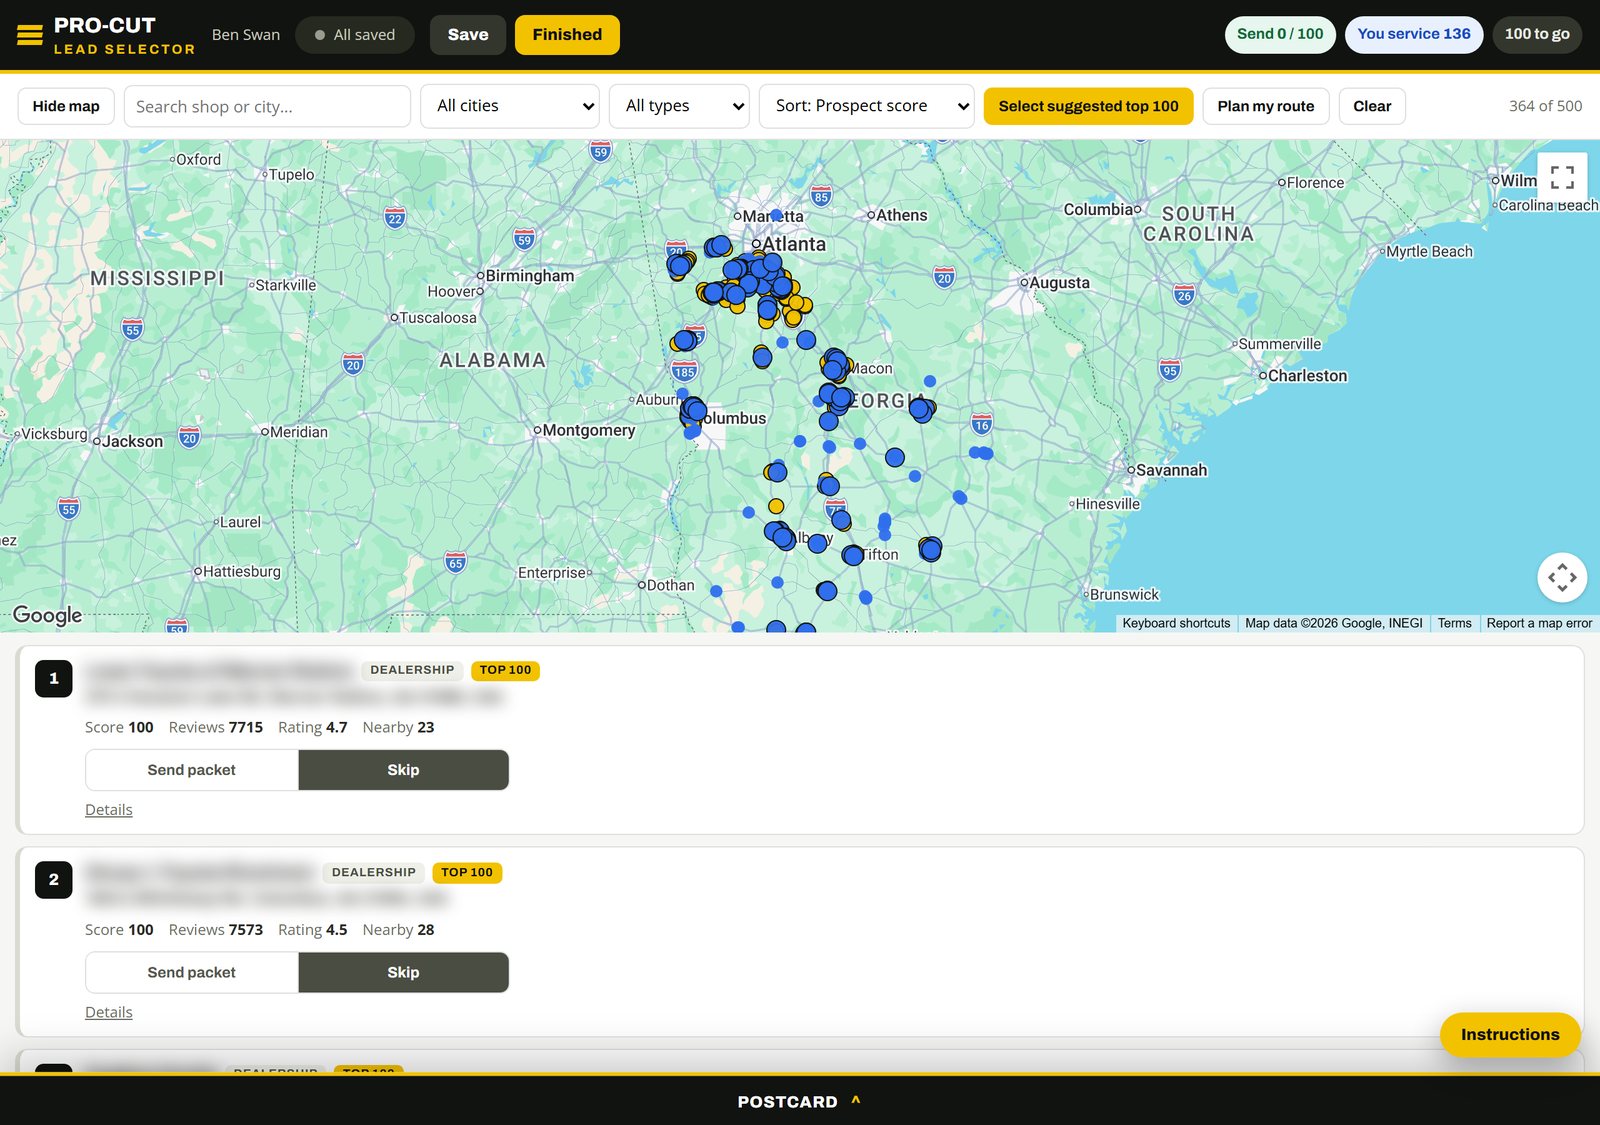
Task: Click the Interstate 16 shield
Action: pos(982,424)
